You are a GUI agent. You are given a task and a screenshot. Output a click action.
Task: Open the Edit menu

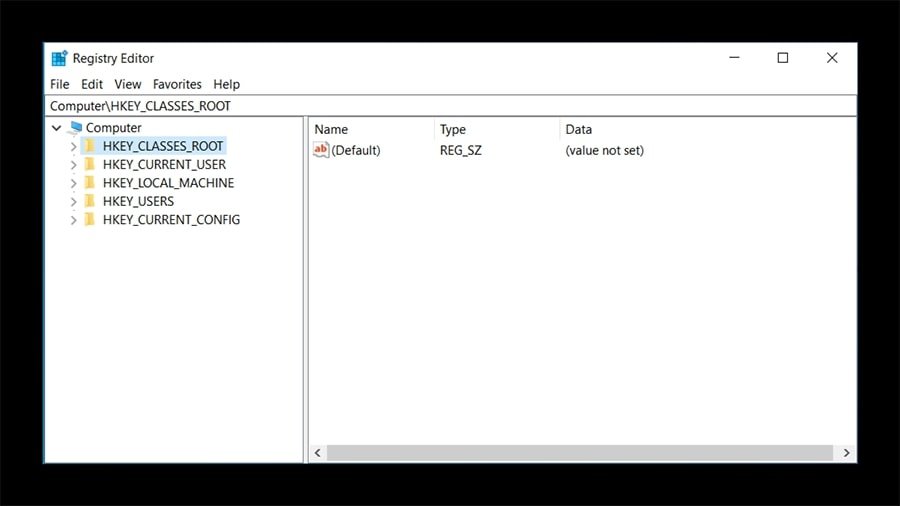(x=92, y=84)
